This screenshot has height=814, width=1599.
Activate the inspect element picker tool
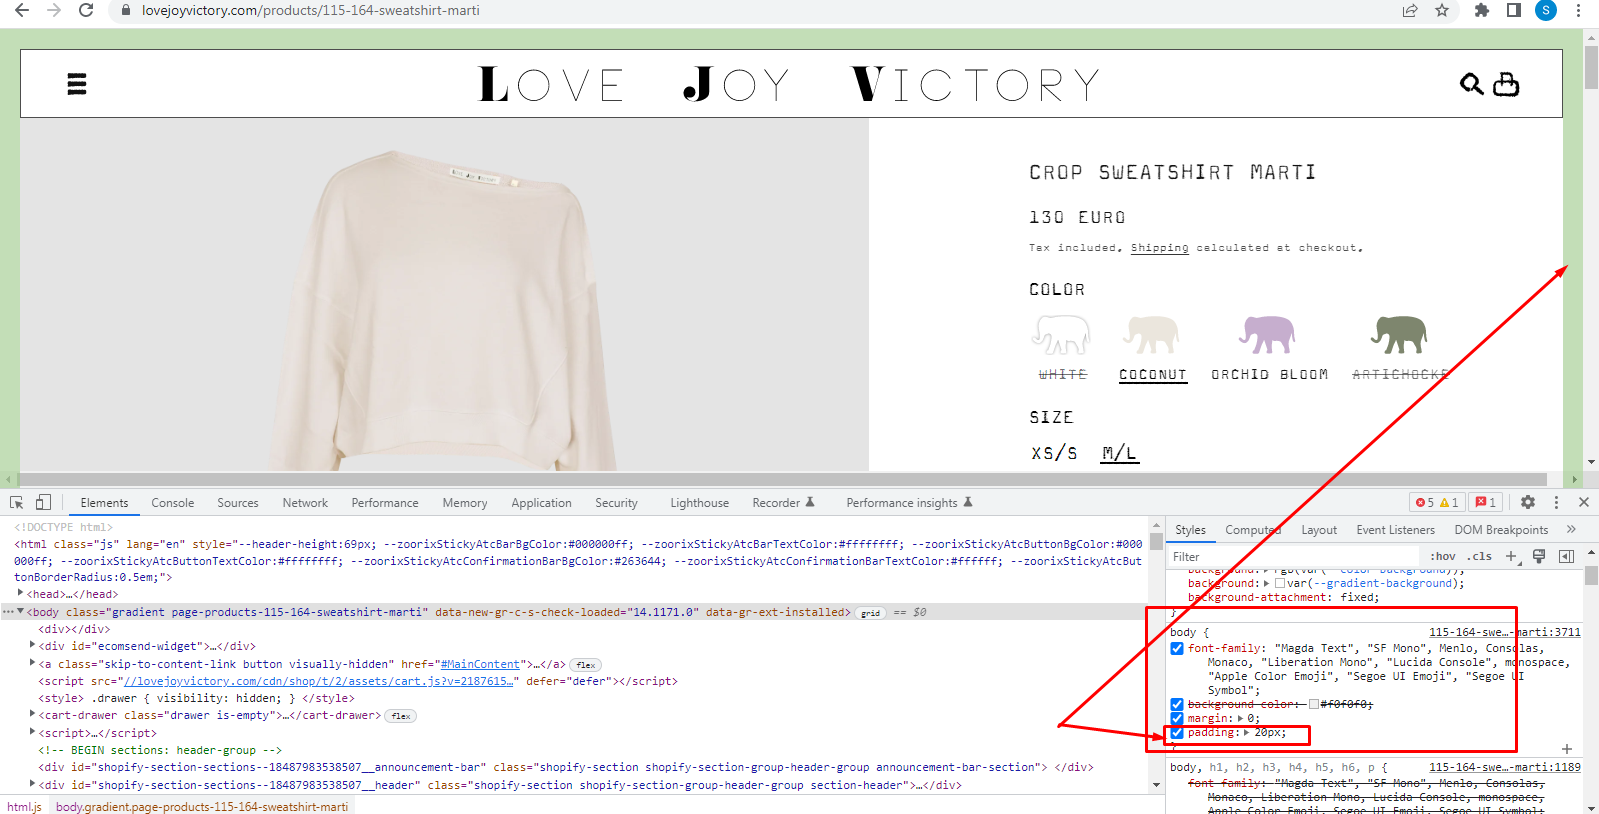tap(17, 503)
